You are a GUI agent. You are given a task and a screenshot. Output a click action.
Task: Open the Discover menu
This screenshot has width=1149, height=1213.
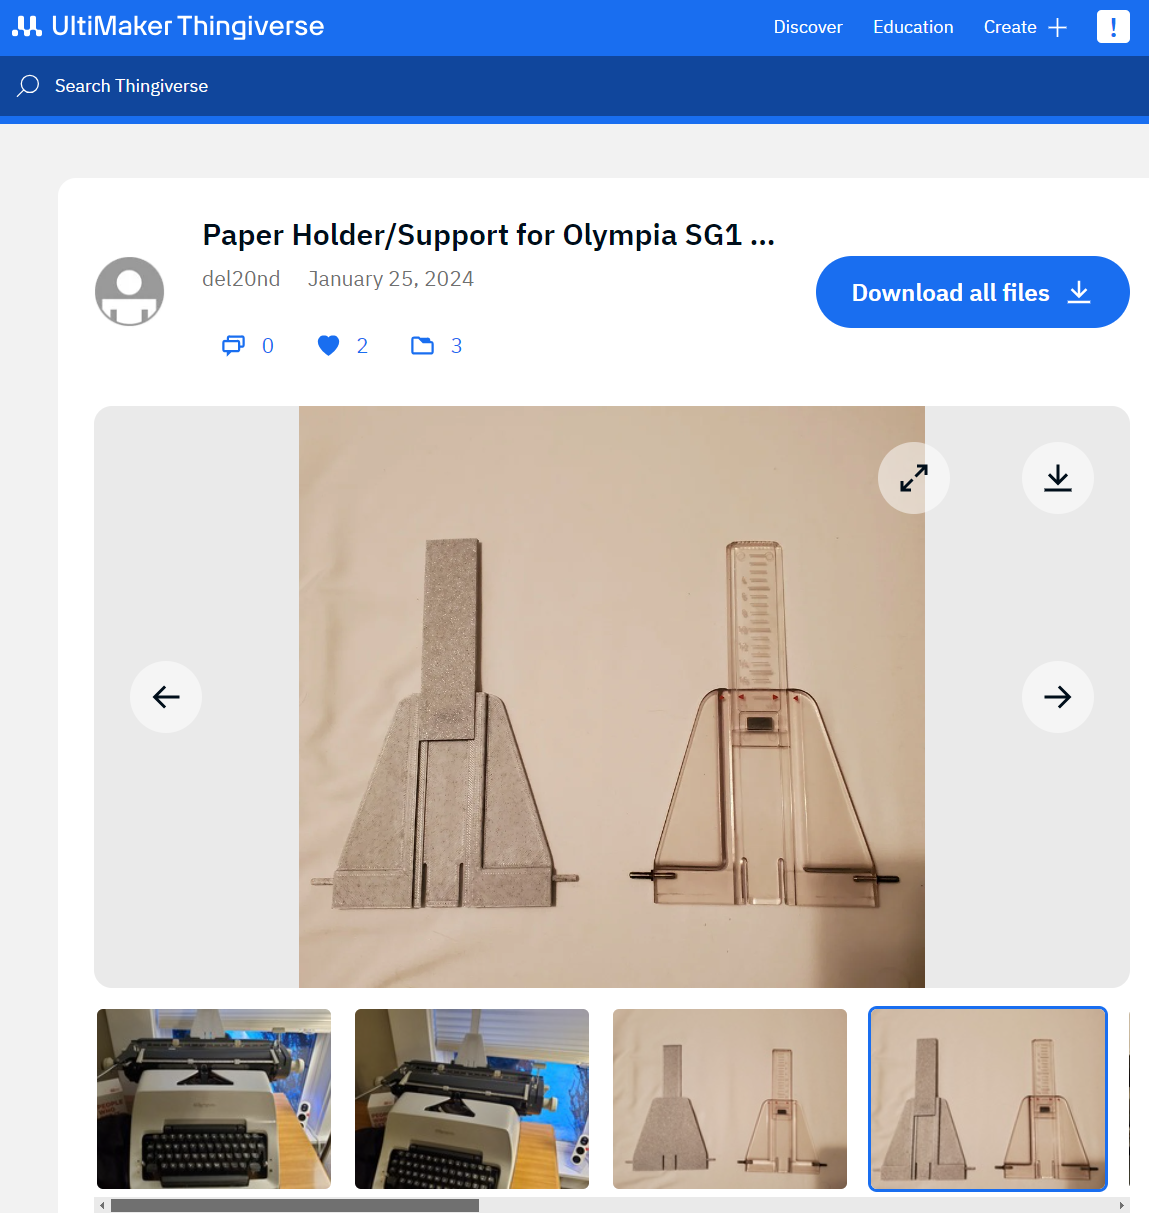click(x=807, y=27)
